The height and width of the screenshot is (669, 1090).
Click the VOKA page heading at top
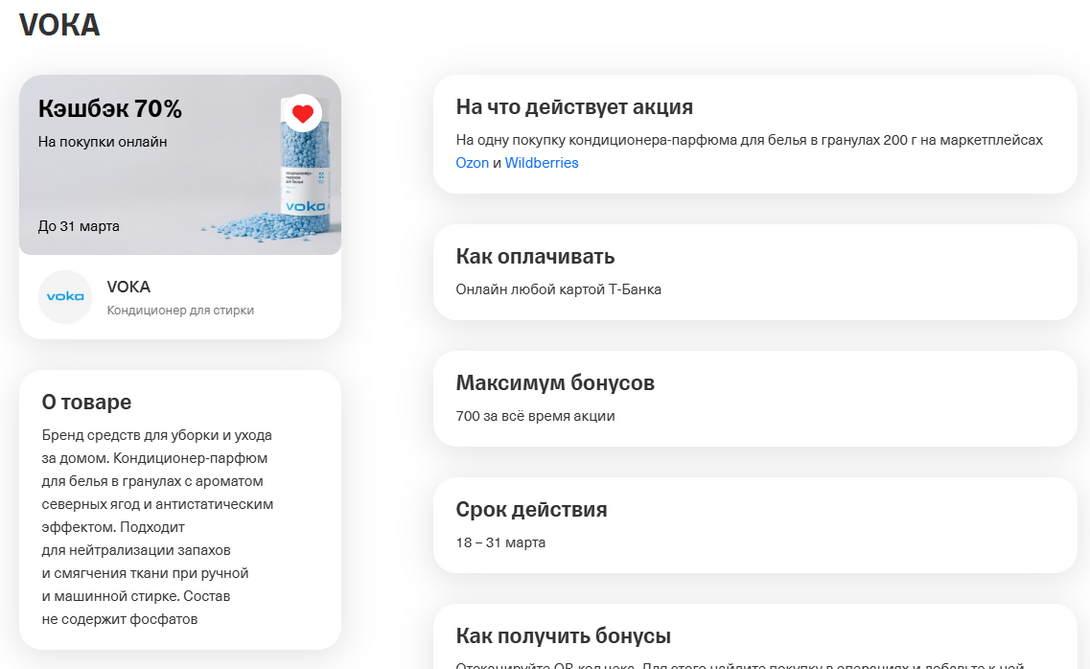tap(59, 25)
